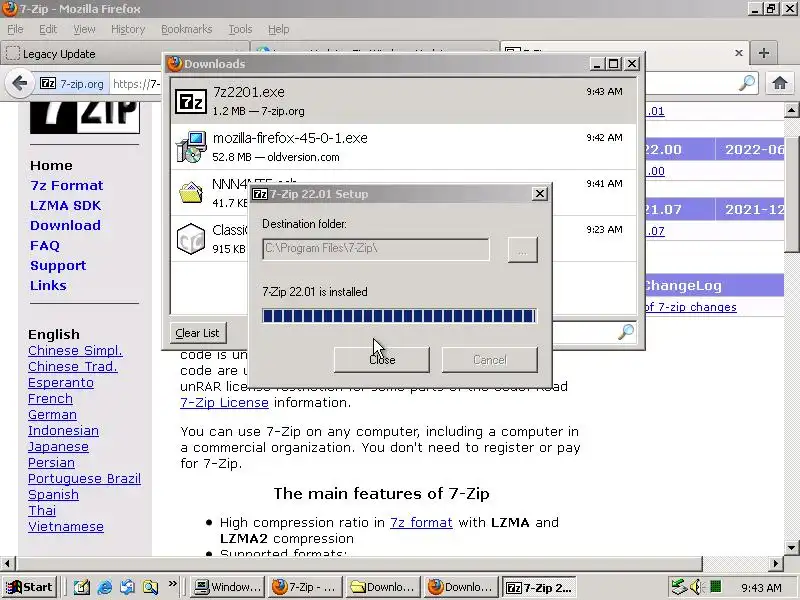Maximize the Downloads window
This screenshot has height=600, width=800.
614,64
